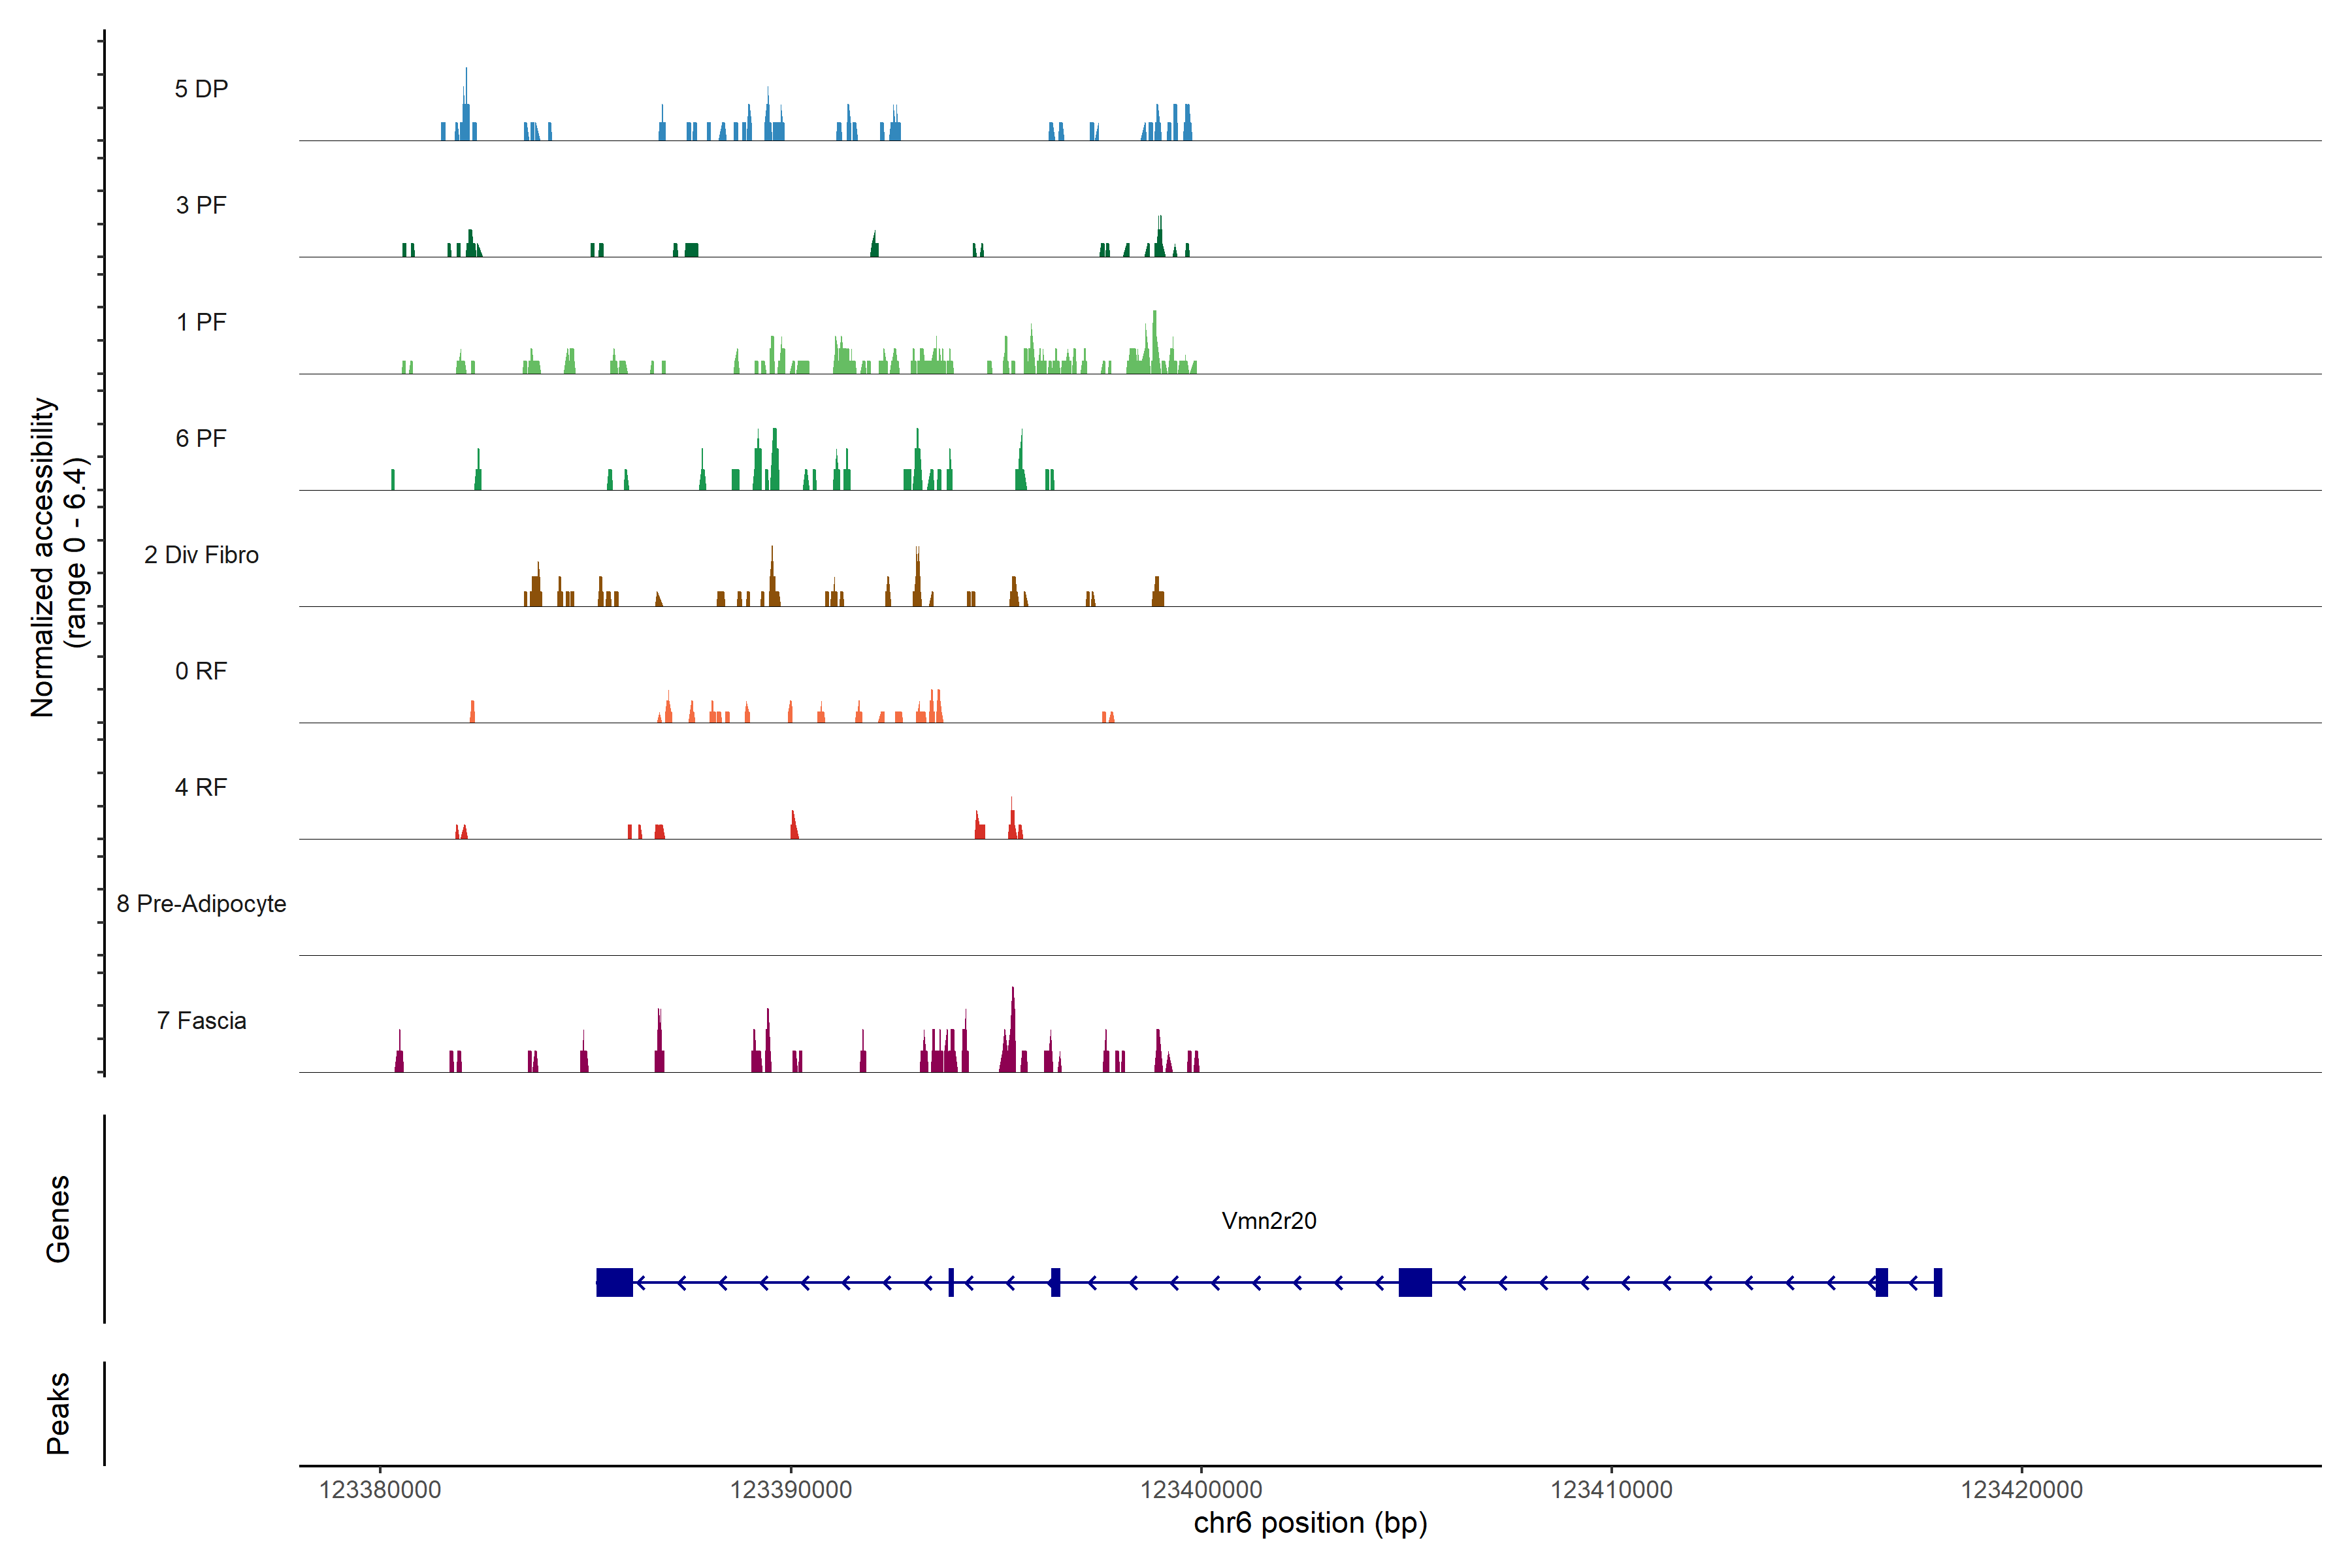Click the 123400000 axis tick label

(x=1201, y=1489)
